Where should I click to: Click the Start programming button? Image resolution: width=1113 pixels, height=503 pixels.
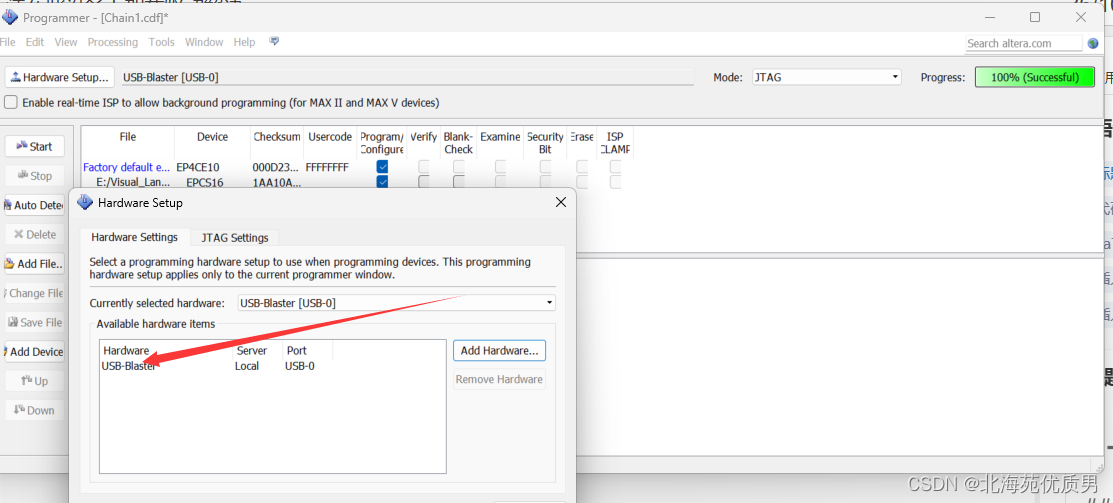pos(34,146)
